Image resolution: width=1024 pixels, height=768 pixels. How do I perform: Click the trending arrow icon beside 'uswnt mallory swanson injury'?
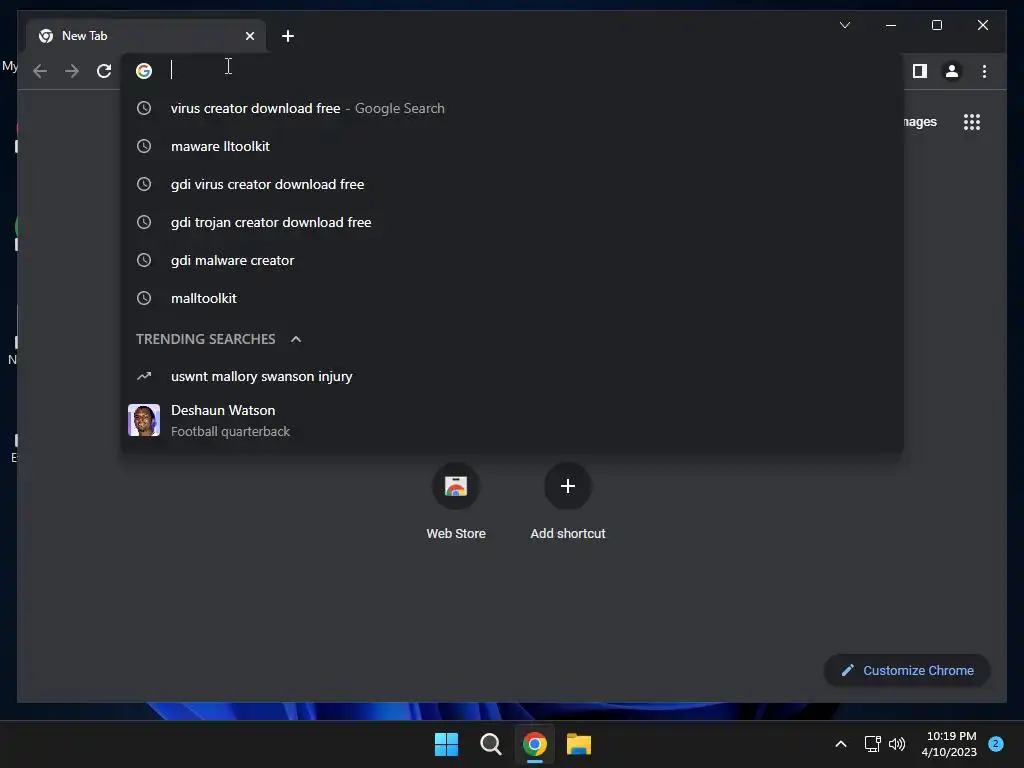(144, 376)
